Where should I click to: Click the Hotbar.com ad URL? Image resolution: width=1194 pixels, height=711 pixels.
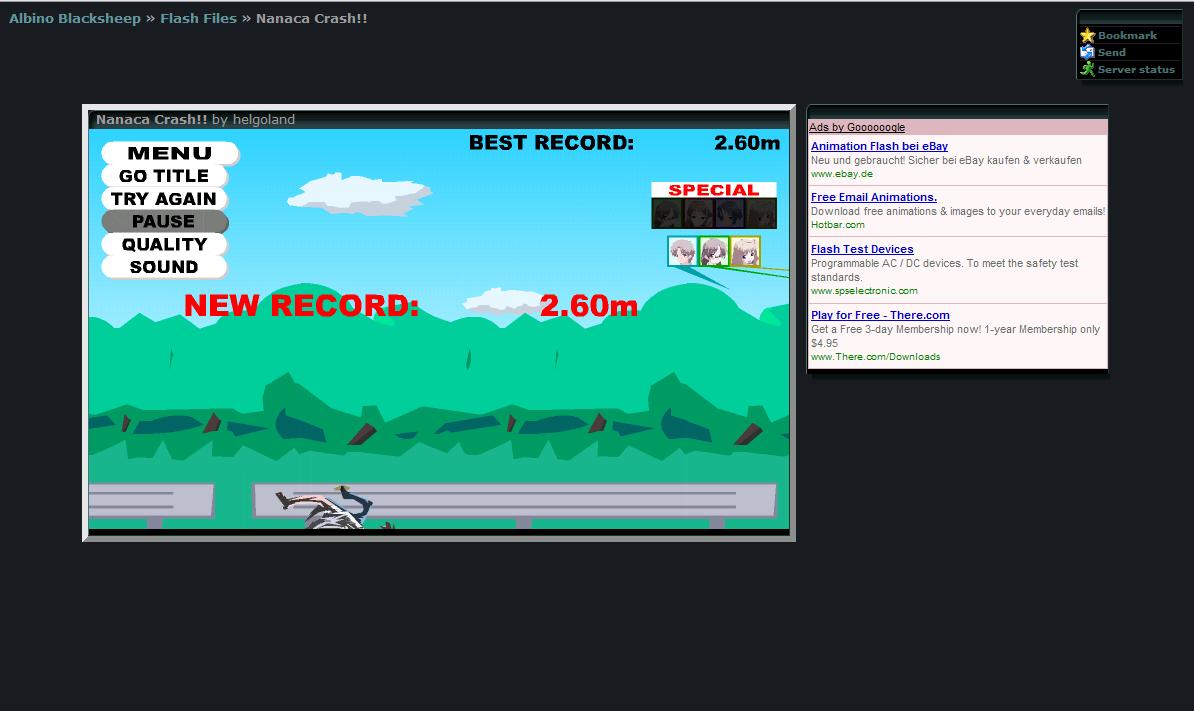pyautogui.click(x=838, y=225)
